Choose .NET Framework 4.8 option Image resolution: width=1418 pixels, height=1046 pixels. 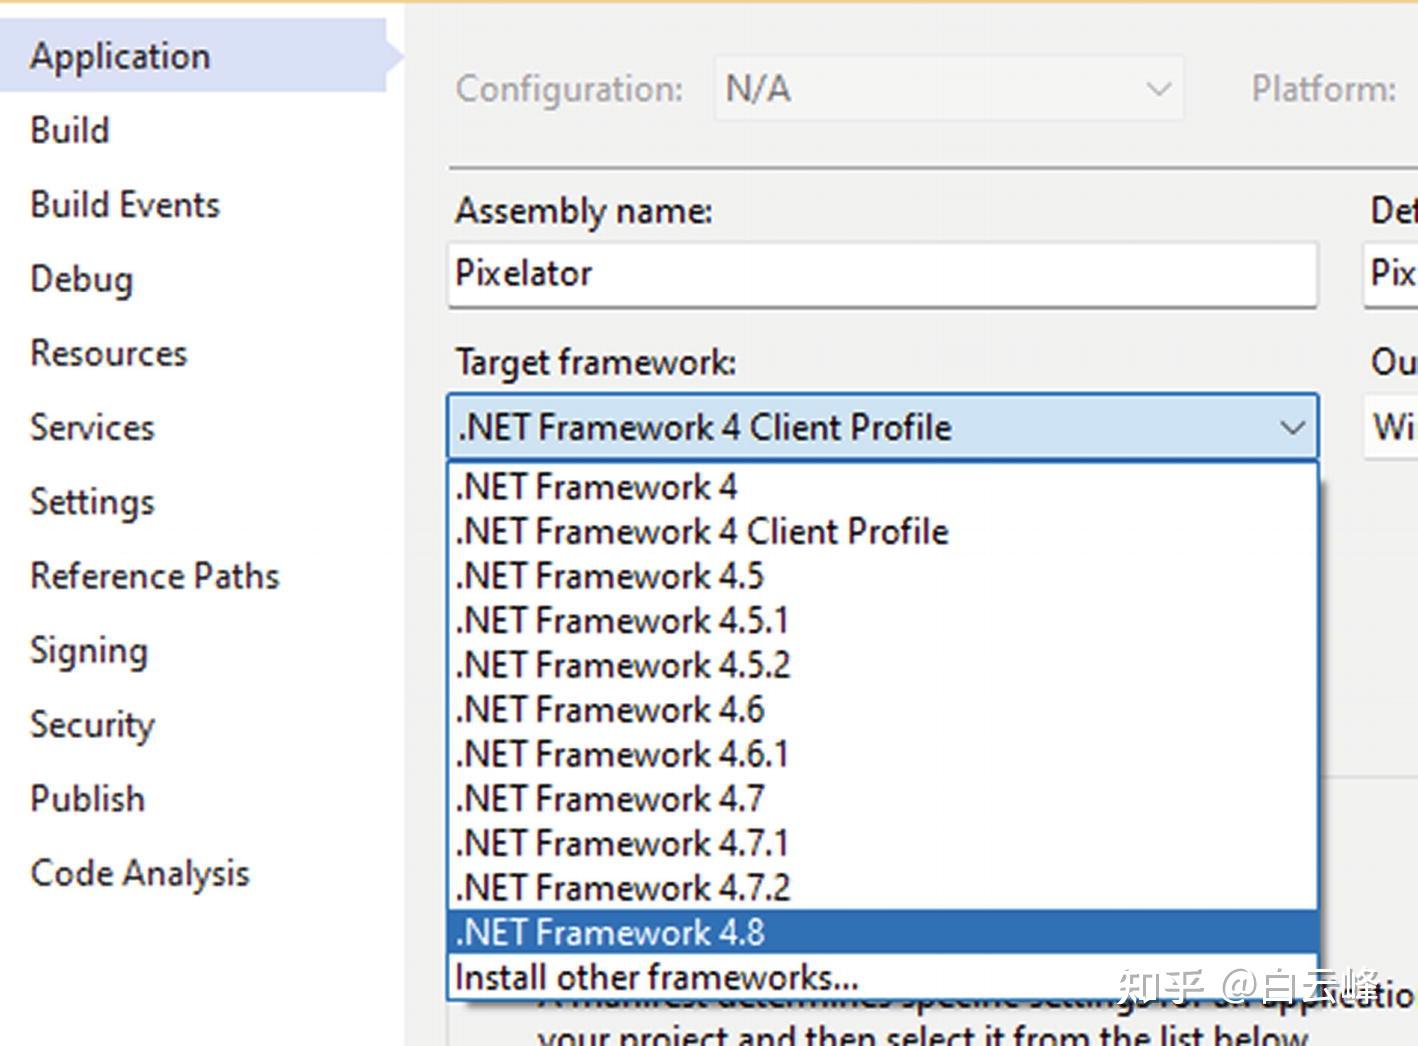click(x=610, y=932)
